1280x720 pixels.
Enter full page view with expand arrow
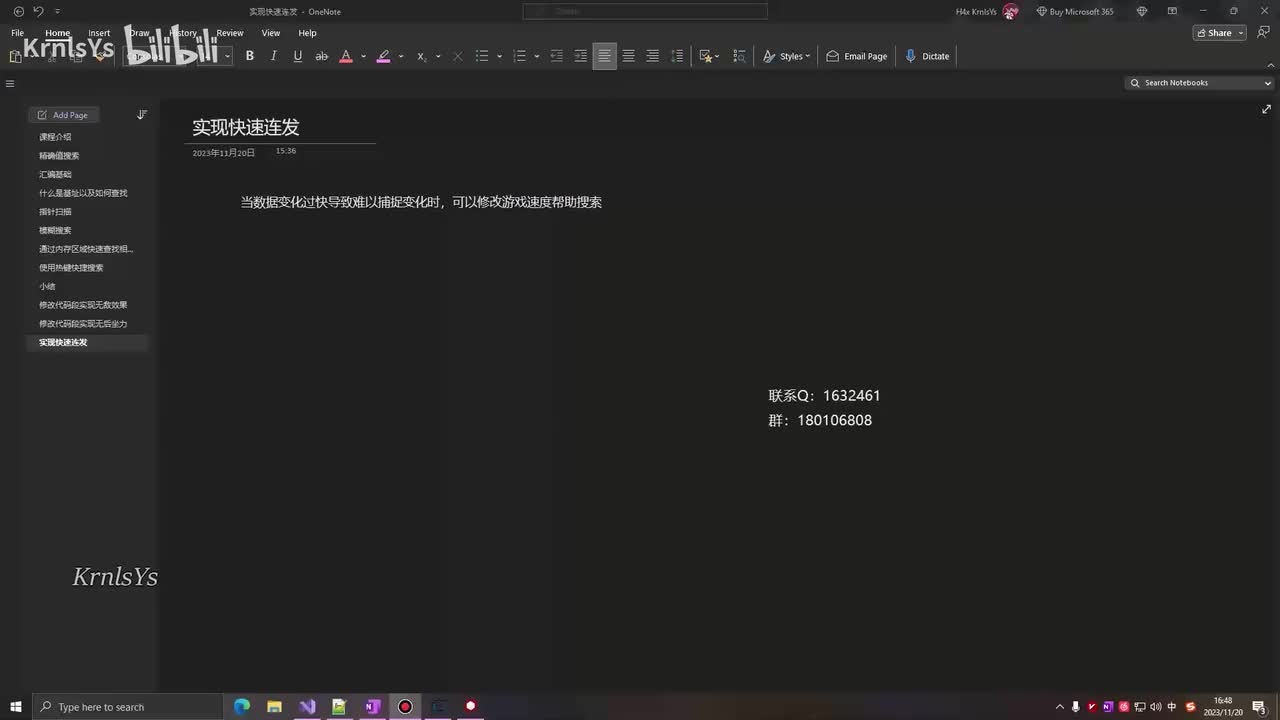point(1266,109)
